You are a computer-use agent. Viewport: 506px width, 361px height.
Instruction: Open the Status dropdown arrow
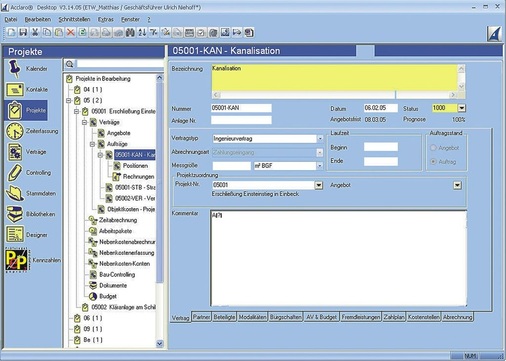(x=462, y=108)
